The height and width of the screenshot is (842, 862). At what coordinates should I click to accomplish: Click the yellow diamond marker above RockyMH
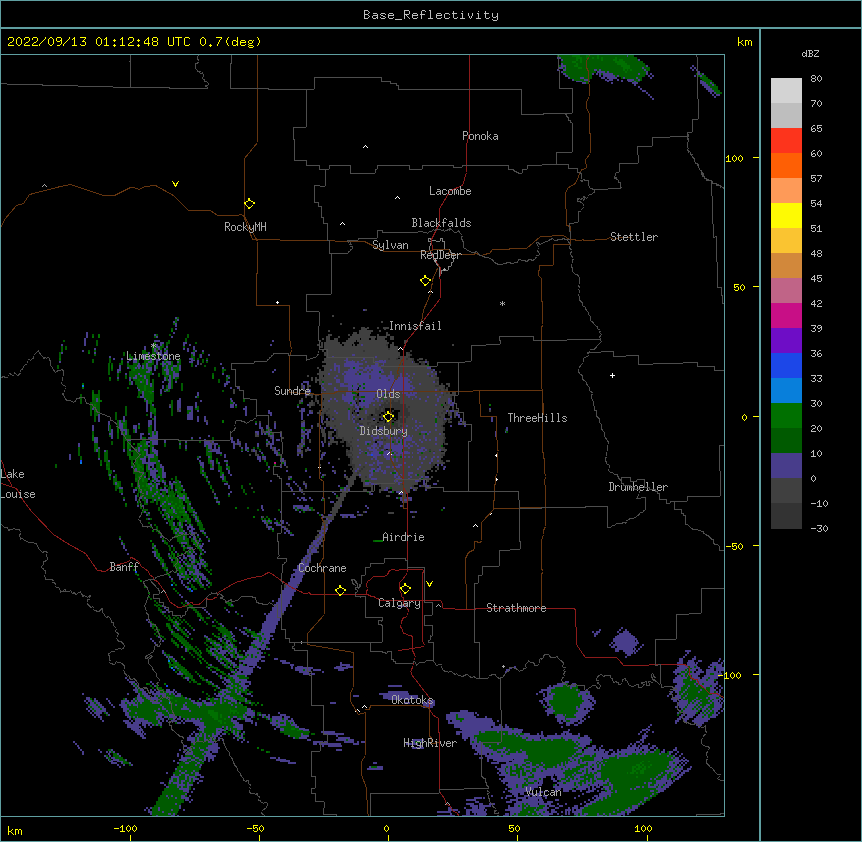point(250,204)
